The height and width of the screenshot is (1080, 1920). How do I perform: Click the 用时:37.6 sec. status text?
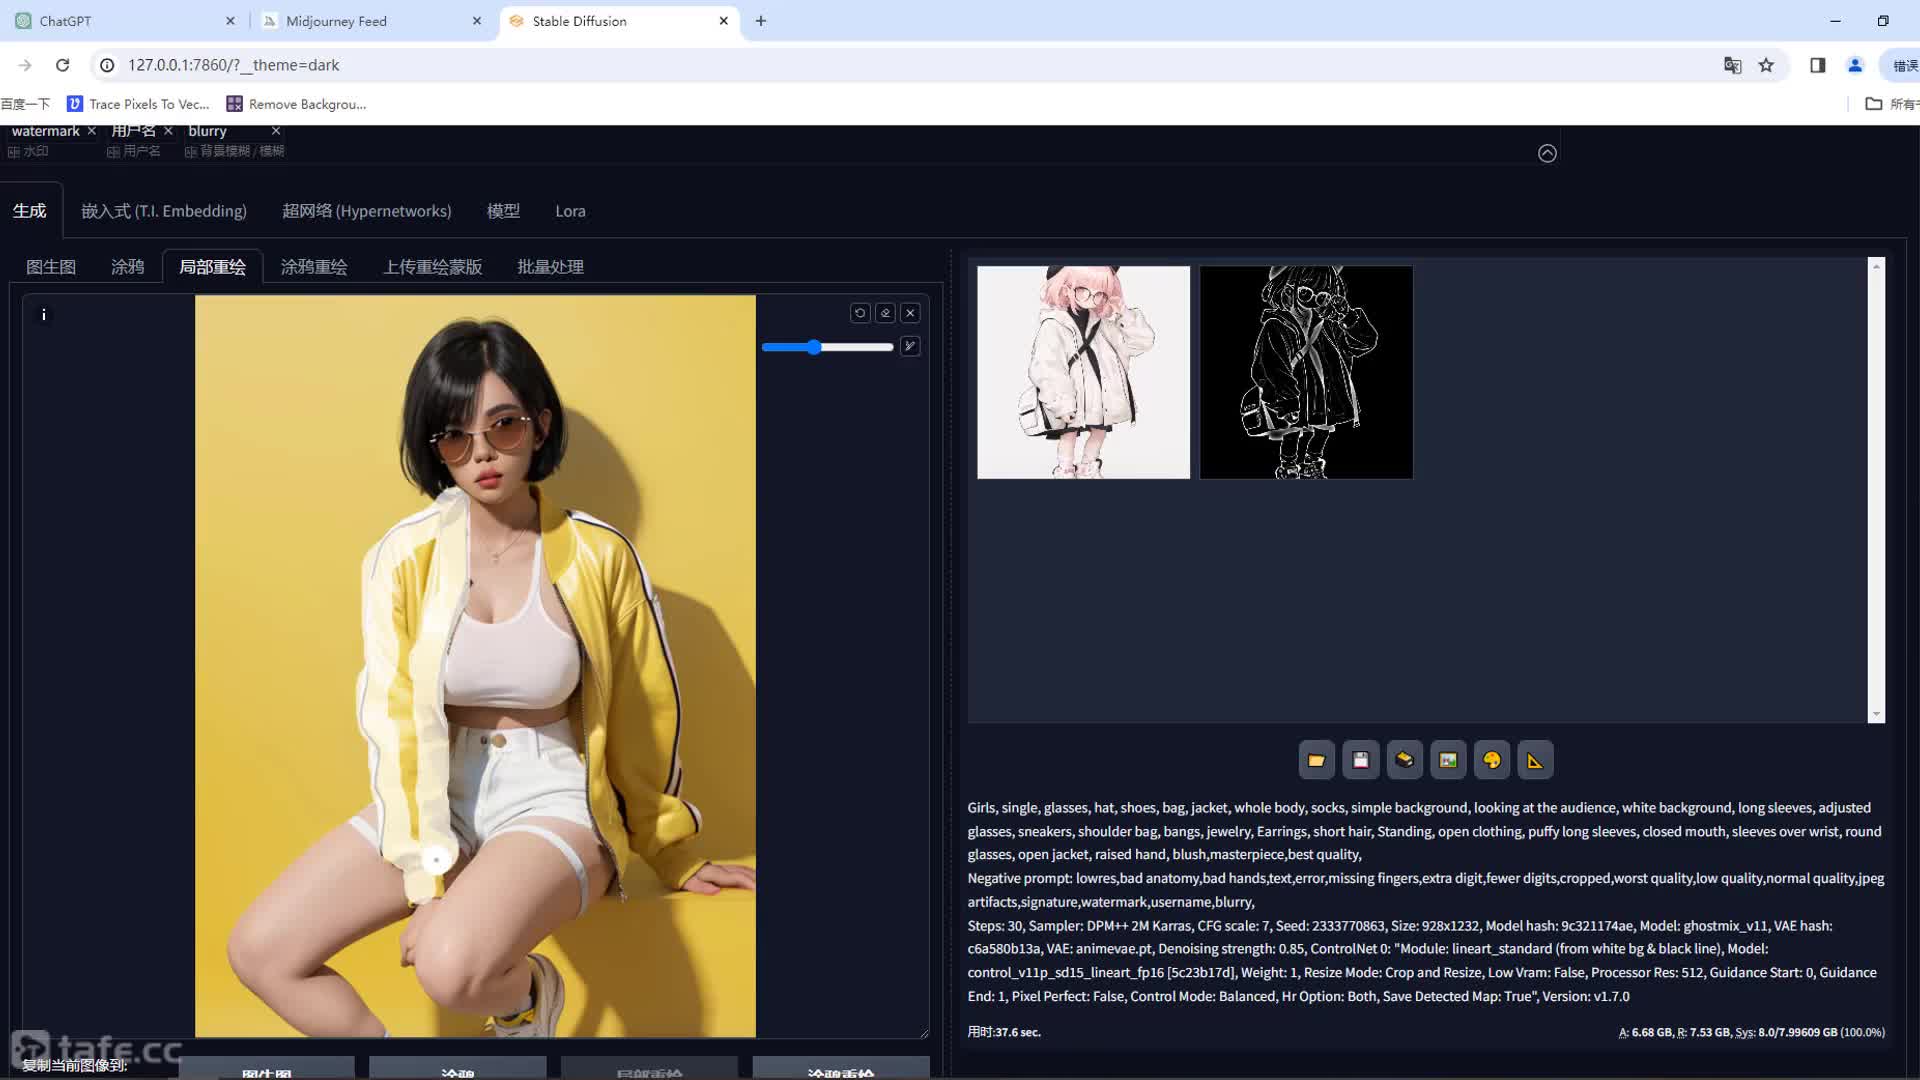[1004, 1032]
